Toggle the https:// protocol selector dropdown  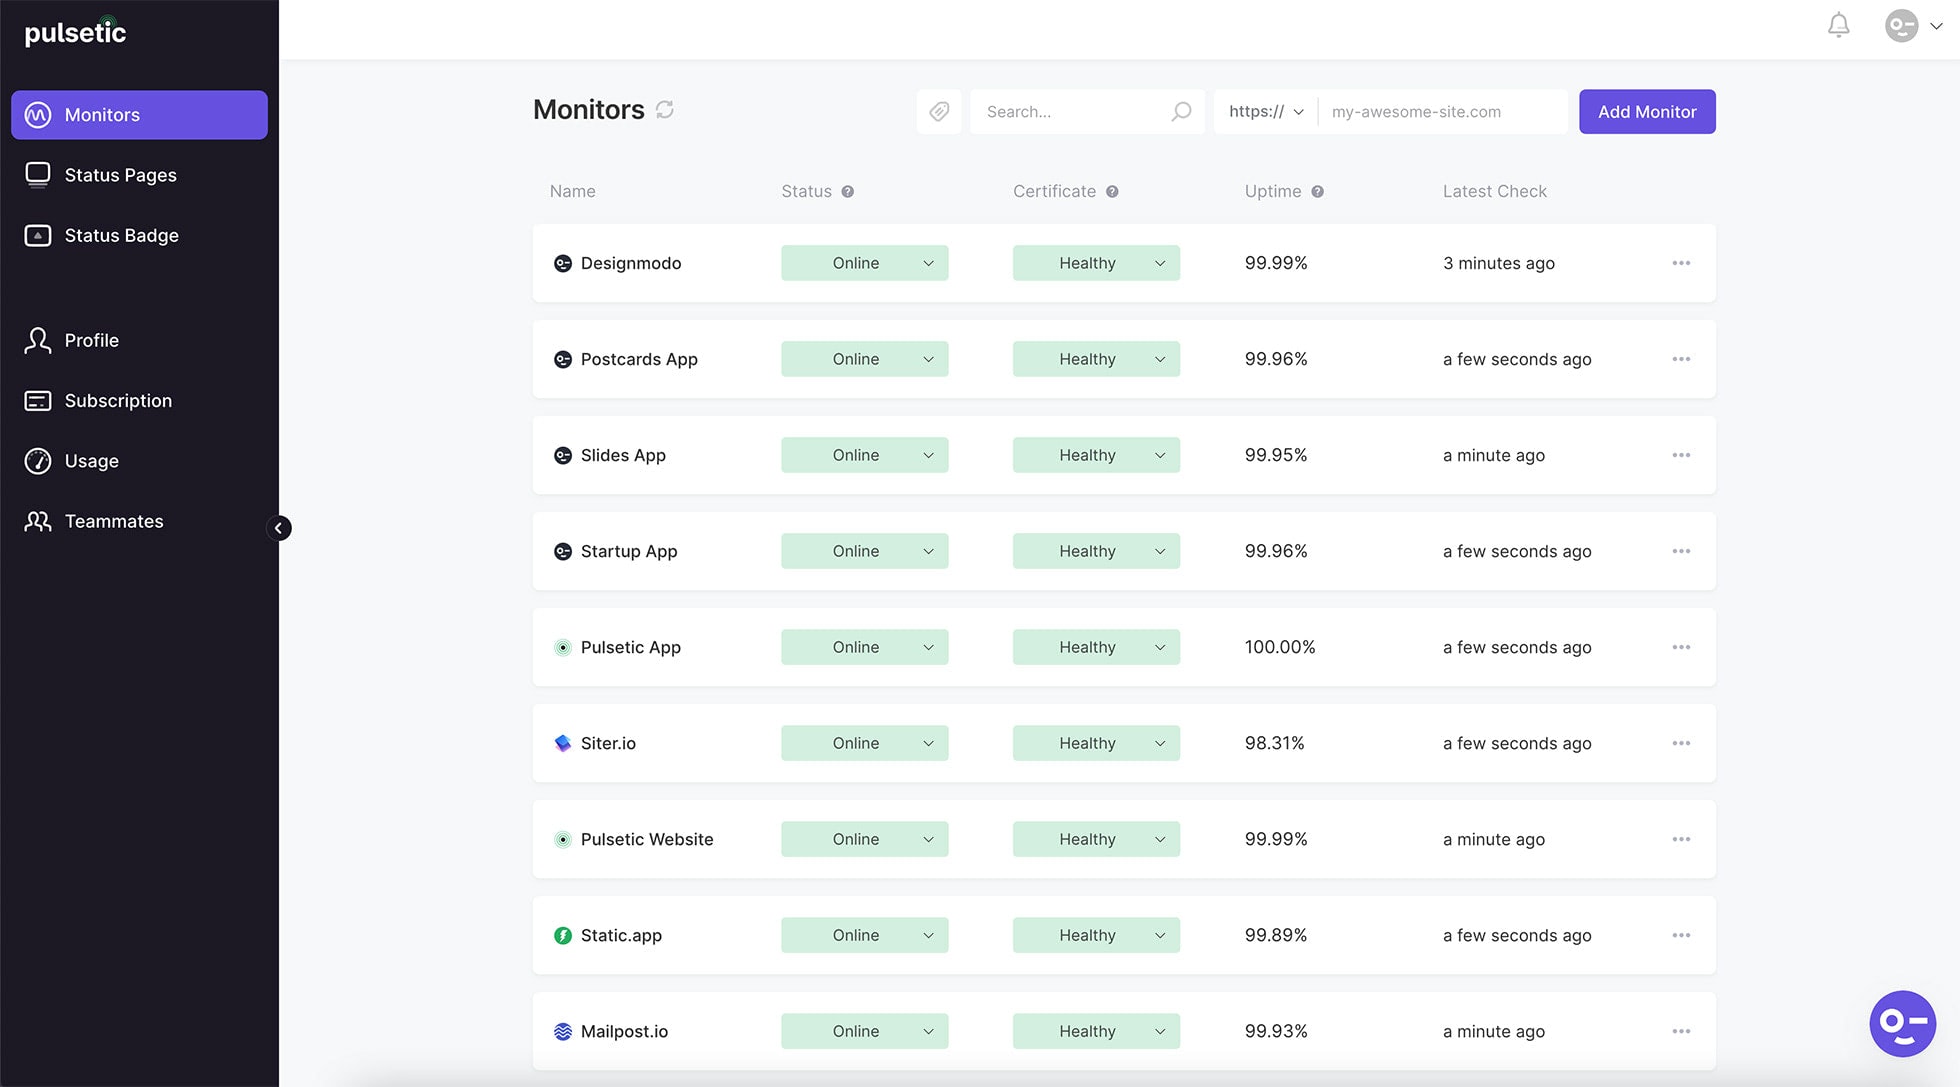click(x=1263, y=111)
